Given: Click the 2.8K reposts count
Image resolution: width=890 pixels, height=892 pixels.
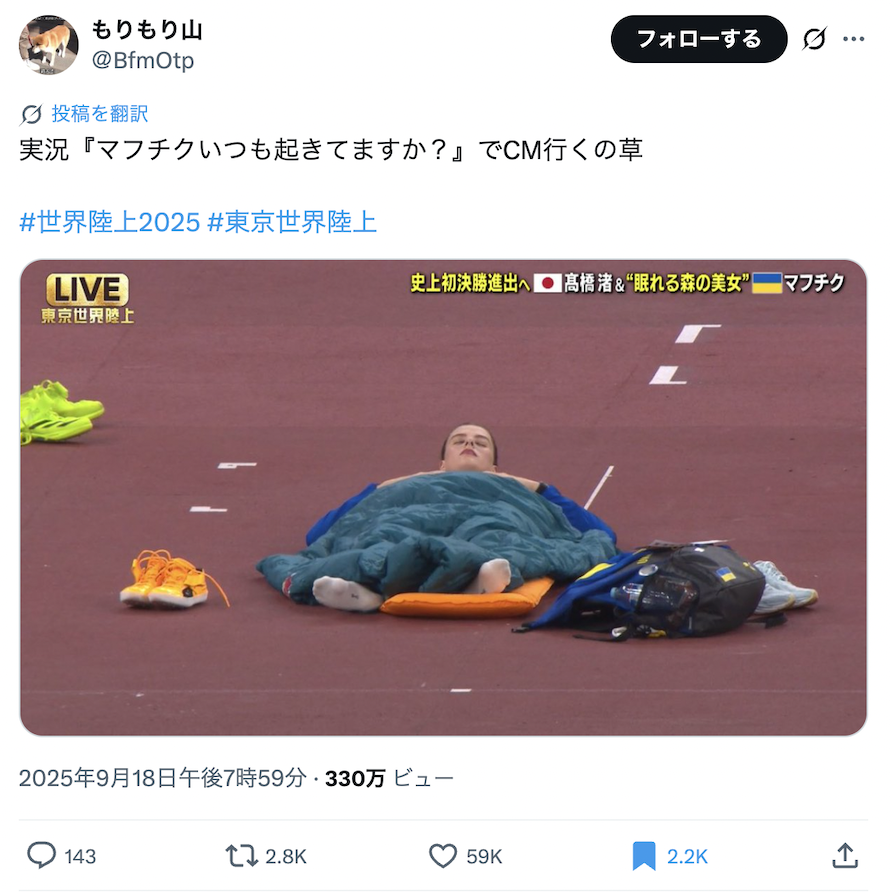Looking at the screenshot, I should [x=286, y=856].
